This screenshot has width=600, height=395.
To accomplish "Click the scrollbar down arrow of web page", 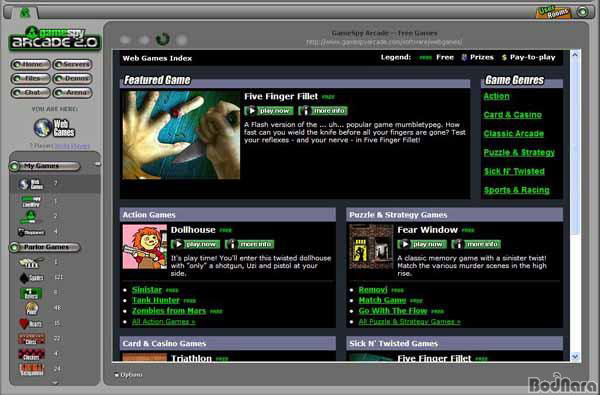I will pos(575,357).
